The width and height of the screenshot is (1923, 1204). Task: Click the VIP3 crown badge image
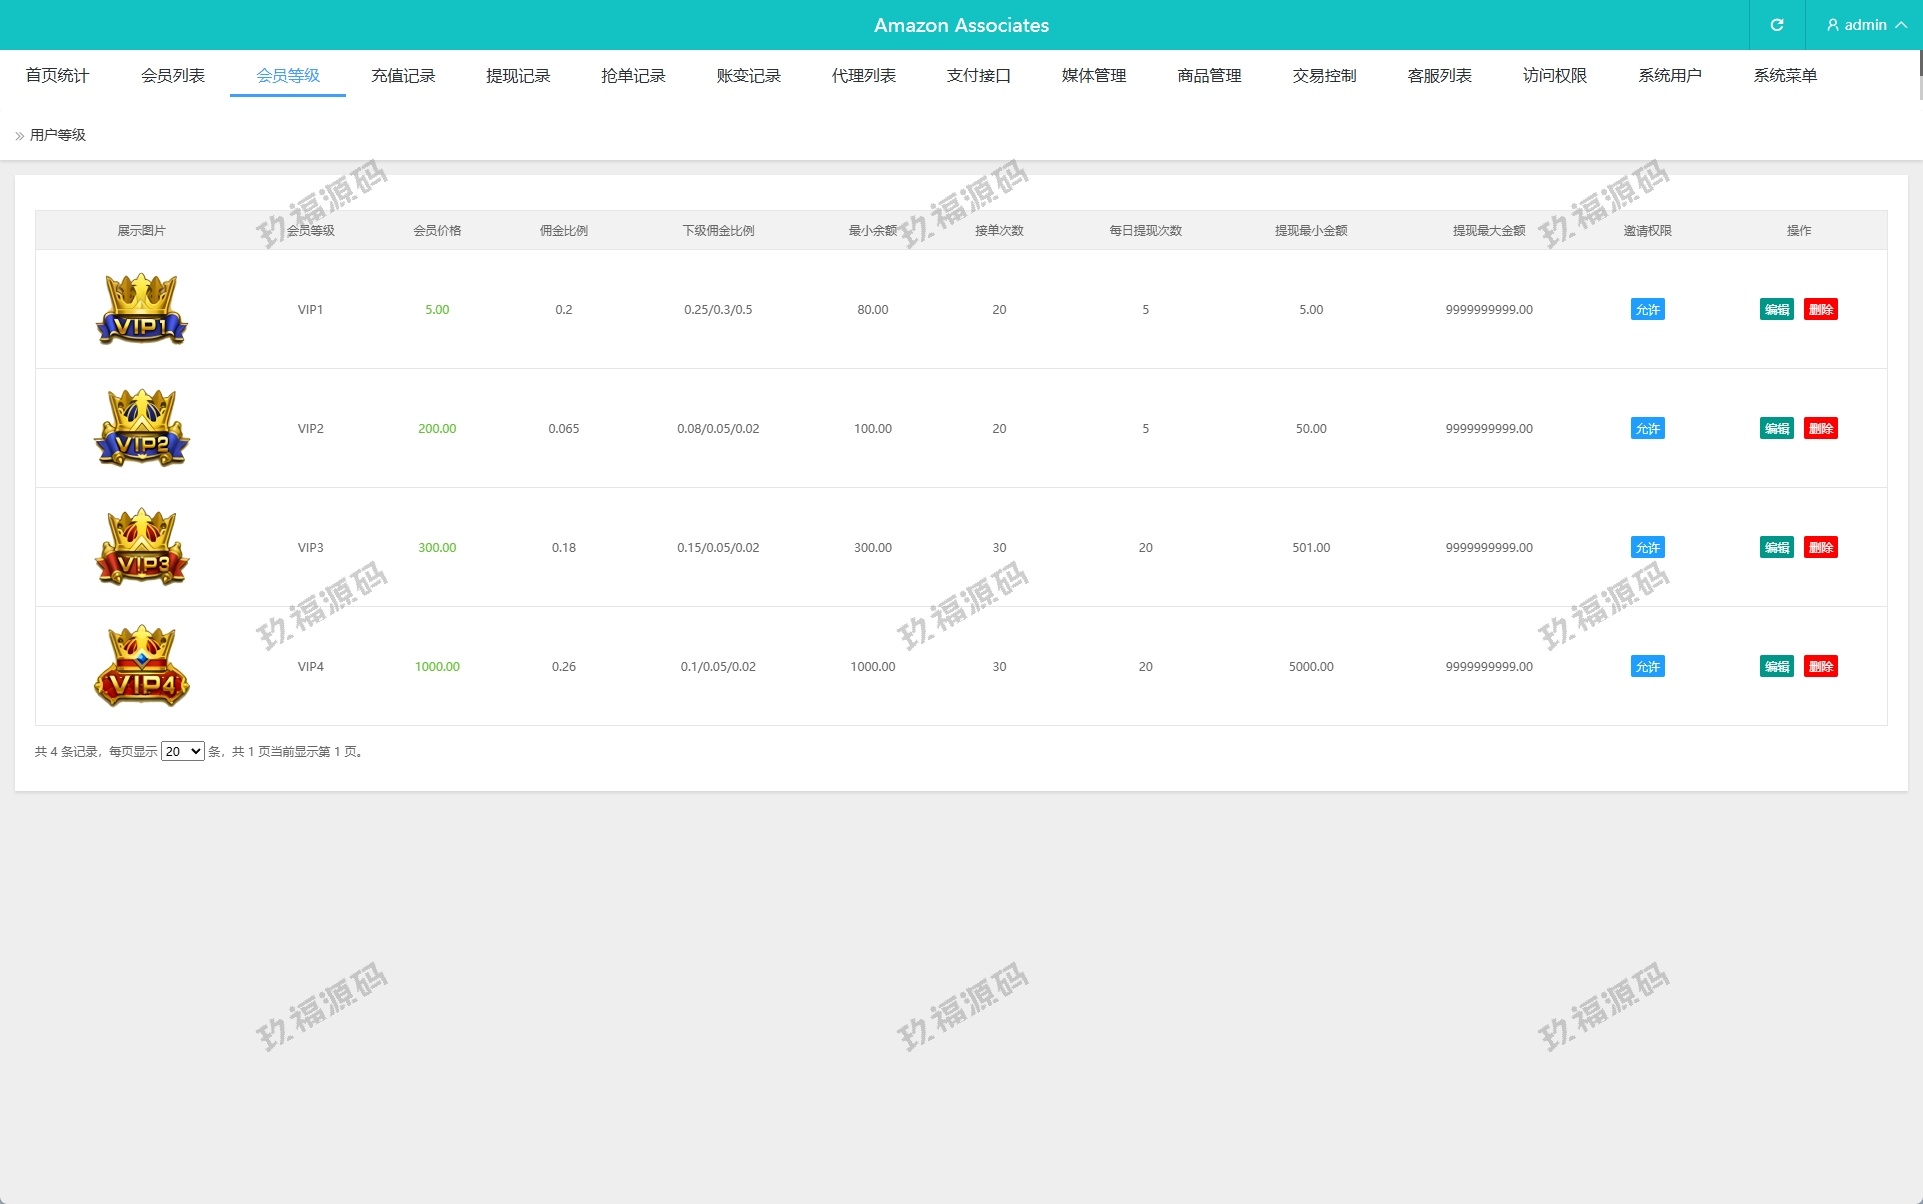coord(142,547)
